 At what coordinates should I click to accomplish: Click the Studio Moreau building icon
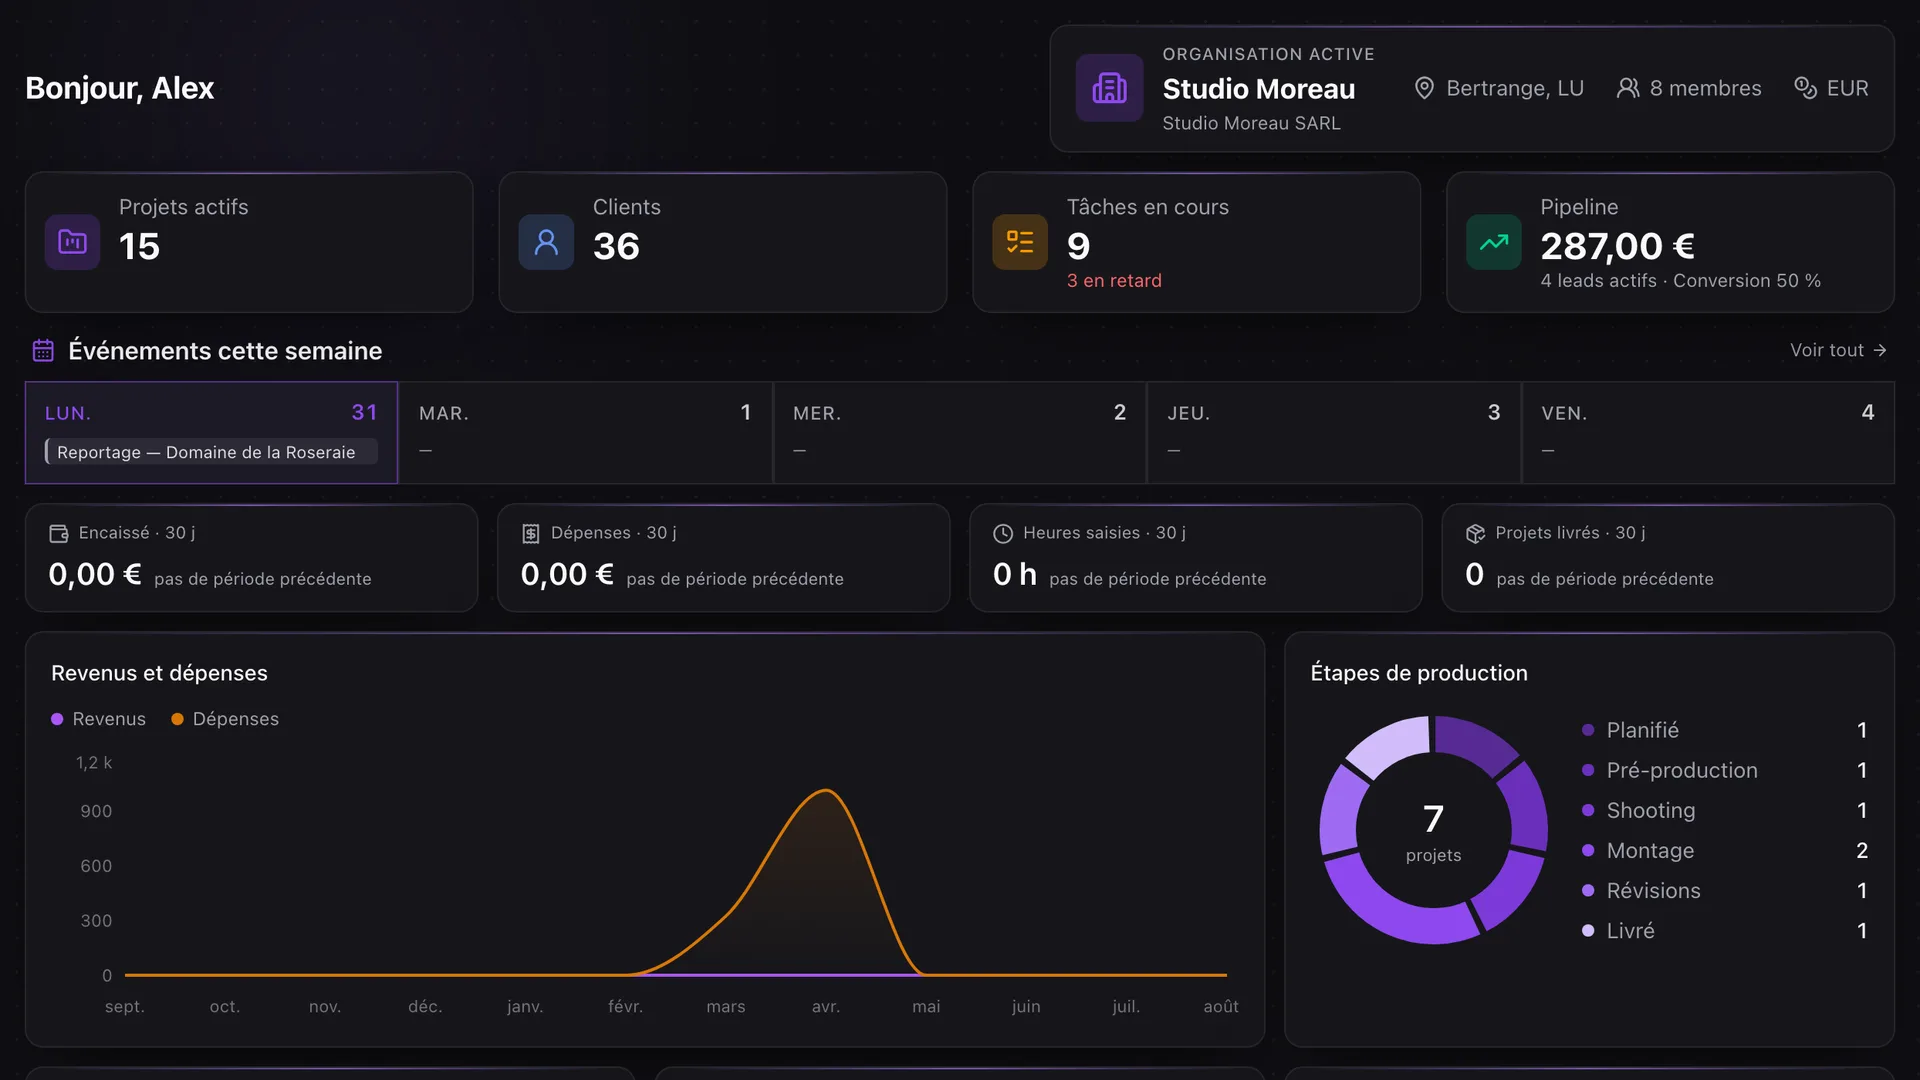click(x=1109, y=88)
